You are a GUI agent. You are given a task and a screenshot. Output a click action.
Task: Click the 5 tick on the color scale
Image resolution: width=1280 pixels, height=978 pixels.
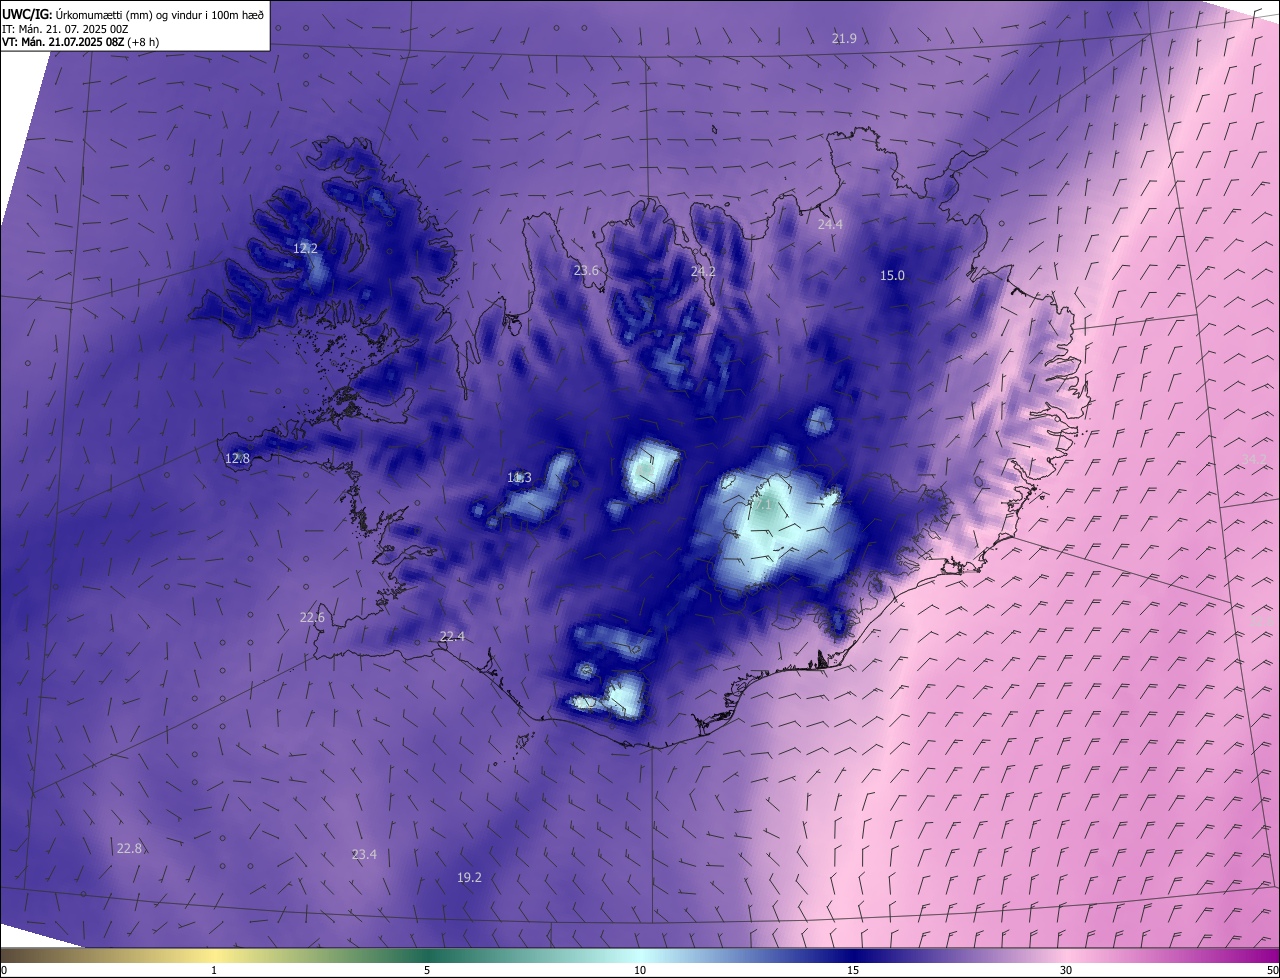point(427,970)
